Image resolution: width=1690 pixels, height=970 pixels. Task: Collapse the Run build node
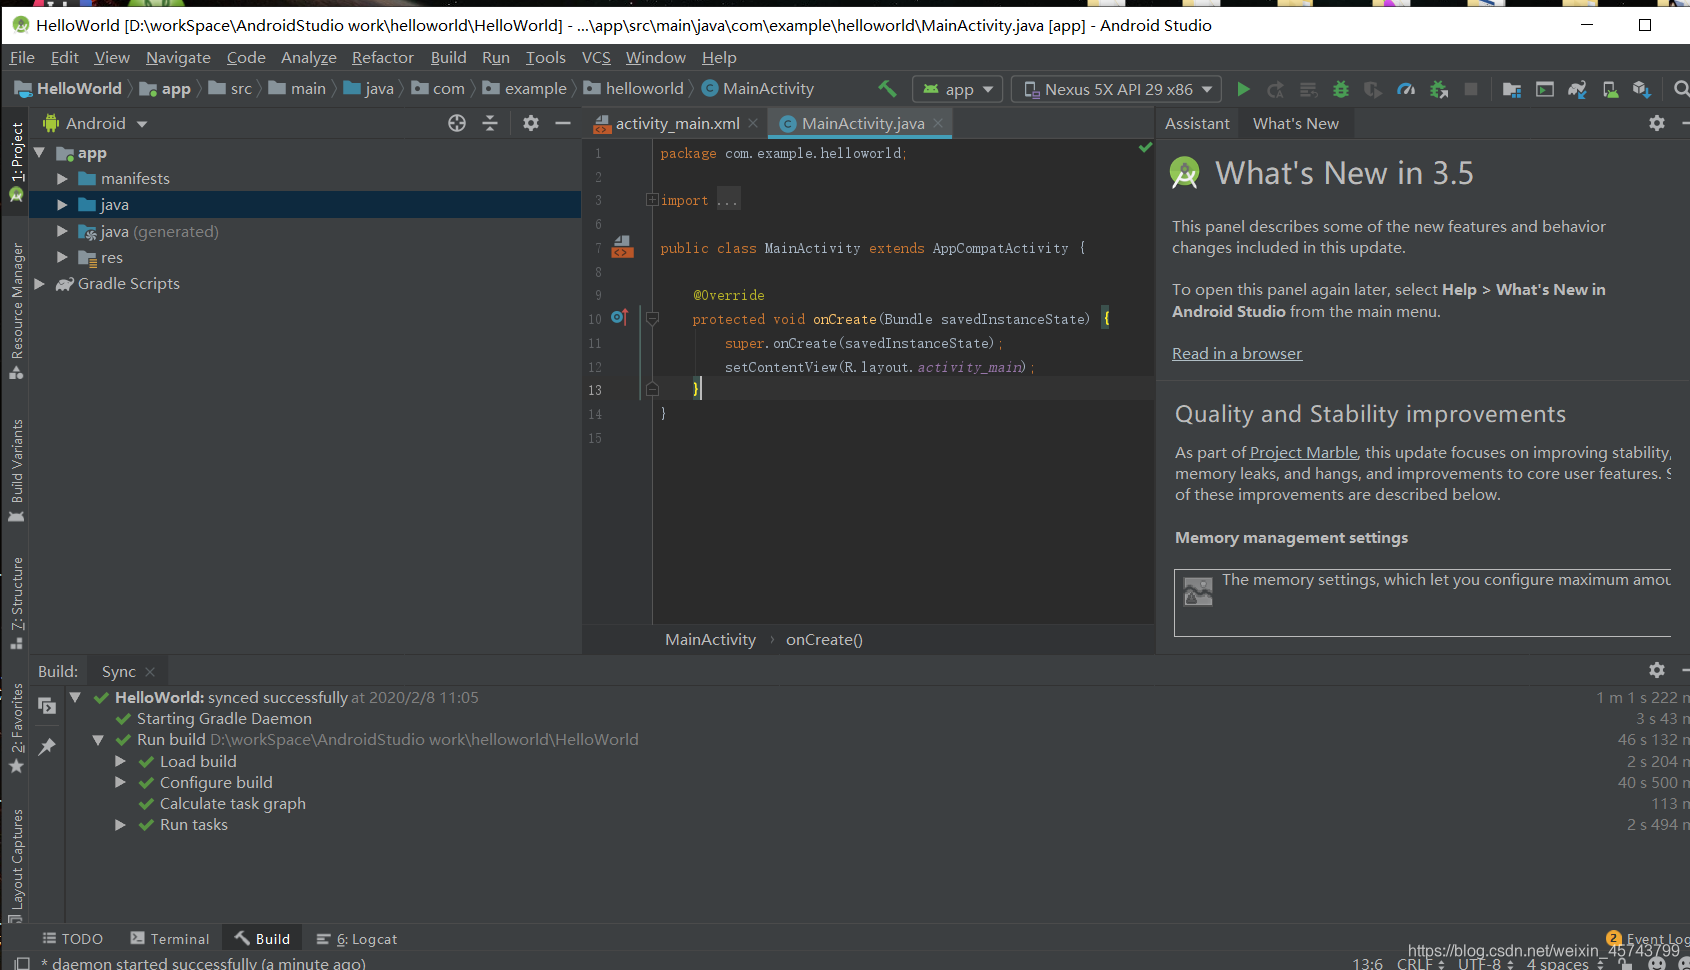98,740
